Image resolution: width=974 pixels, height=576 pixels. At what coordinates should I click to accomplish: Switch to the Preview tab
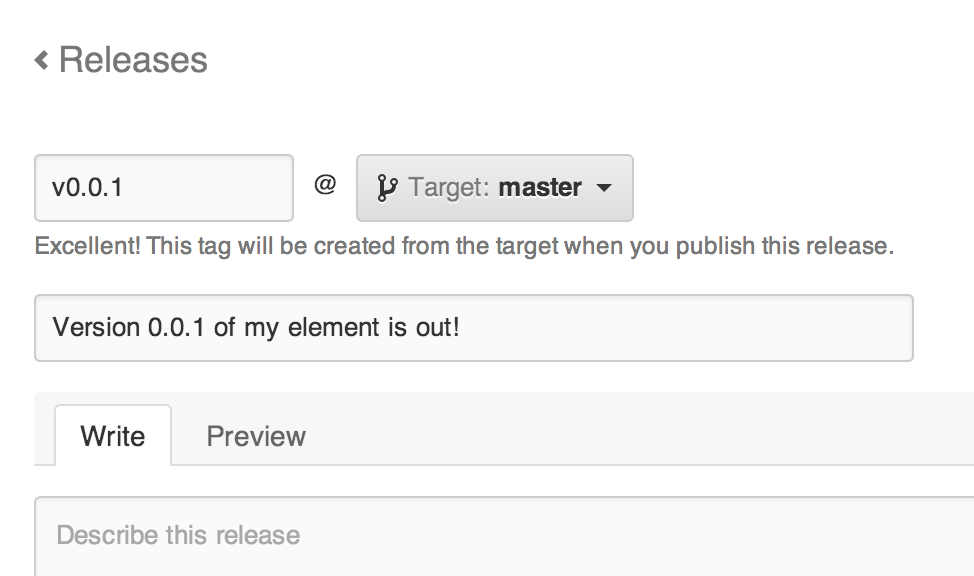coord(256,435)
